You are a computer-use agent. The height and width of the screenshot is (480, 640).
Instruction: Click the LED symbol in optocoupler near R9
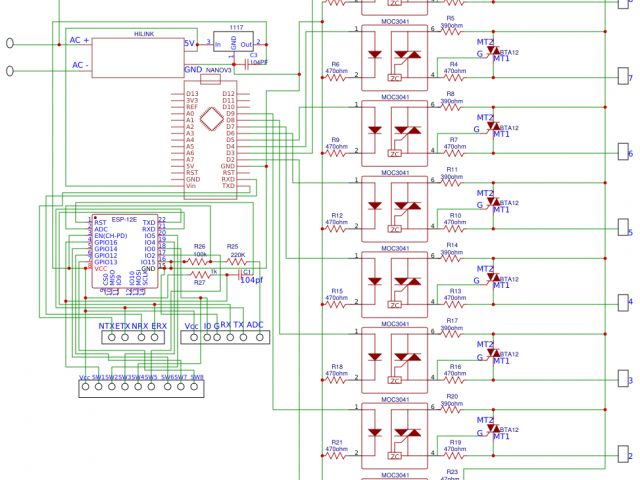coord(375,129)
